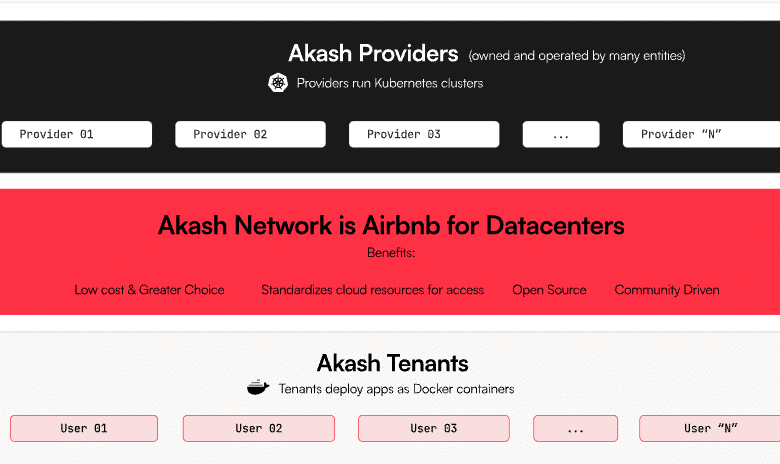Click 'Standardizes cloud resources for access' text
The height and width of the screenshot is (464, 780).
373,290
